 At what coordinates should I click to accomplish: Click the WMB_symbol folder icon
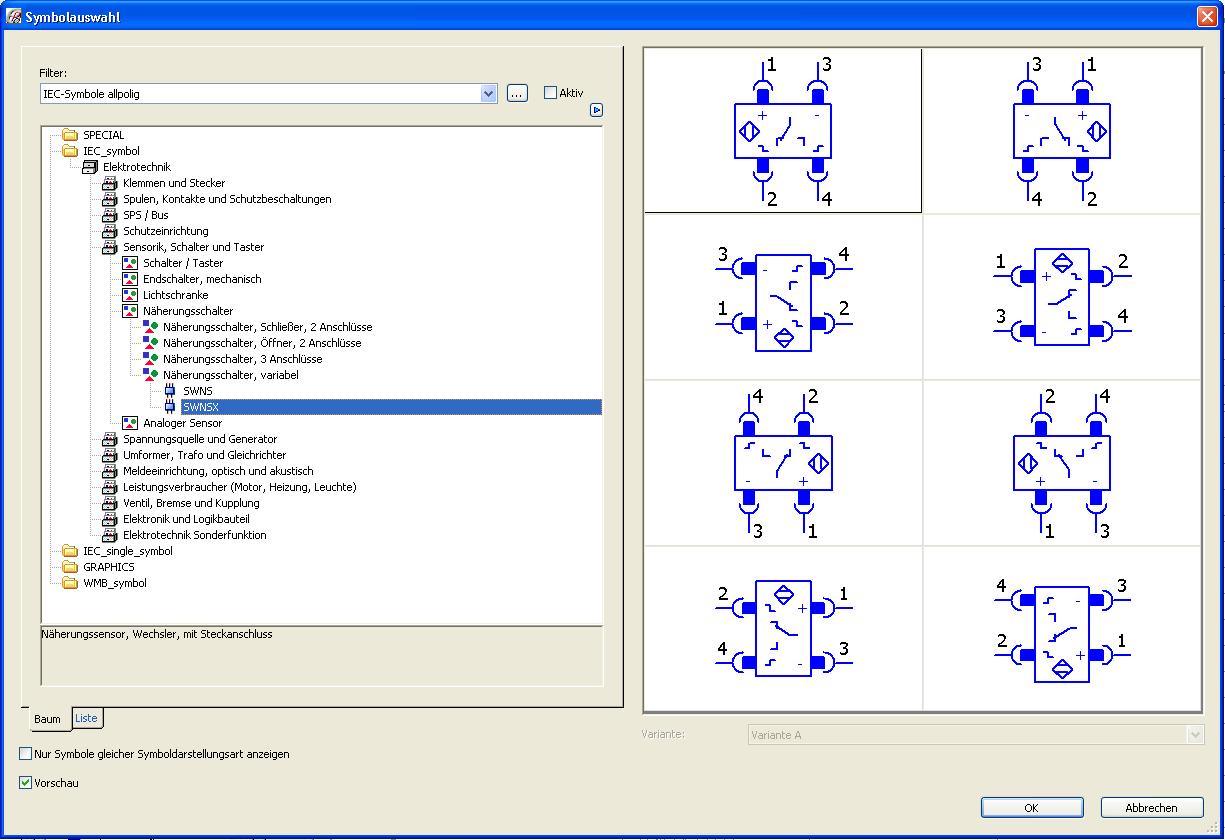coord(69,583)
